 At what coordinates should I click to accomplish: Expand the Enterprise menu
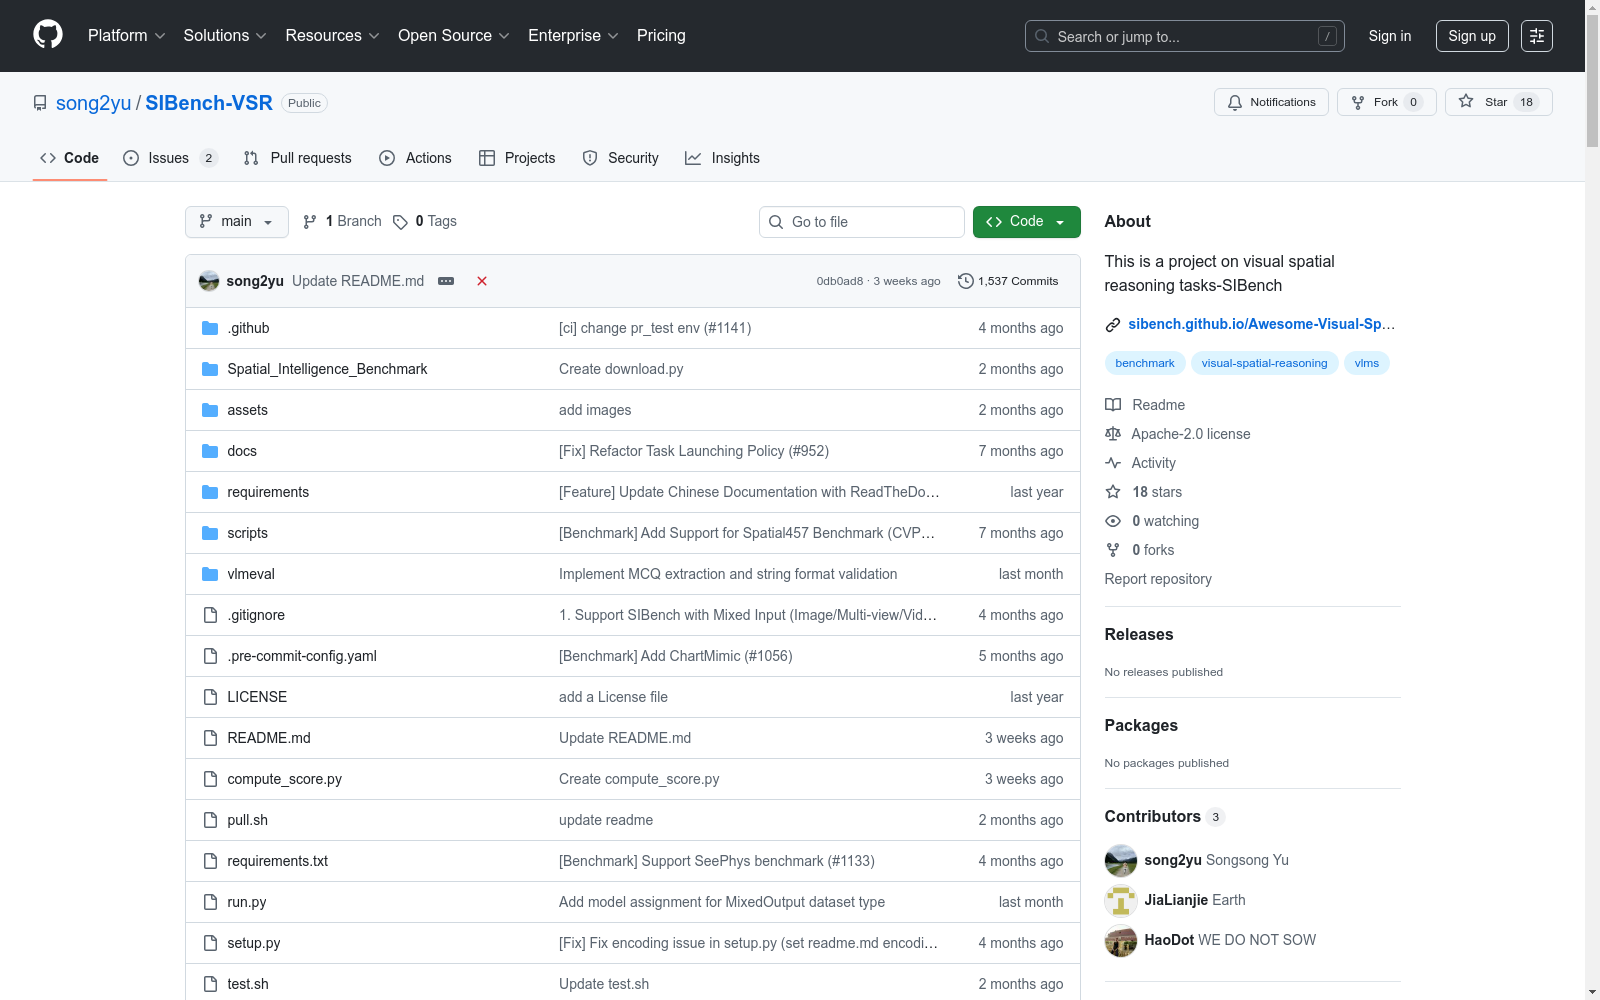573,36
